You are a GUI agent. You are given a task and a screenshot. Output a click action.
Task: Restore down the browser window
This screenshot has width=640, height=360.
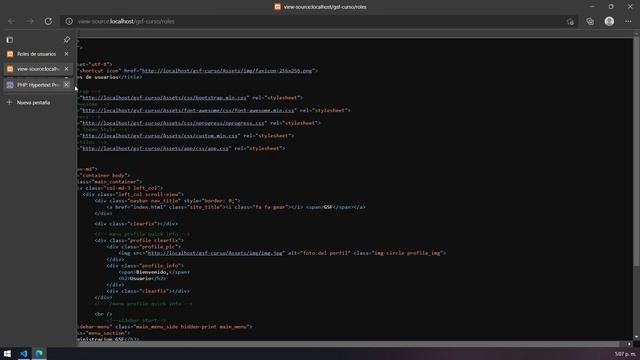611,7
